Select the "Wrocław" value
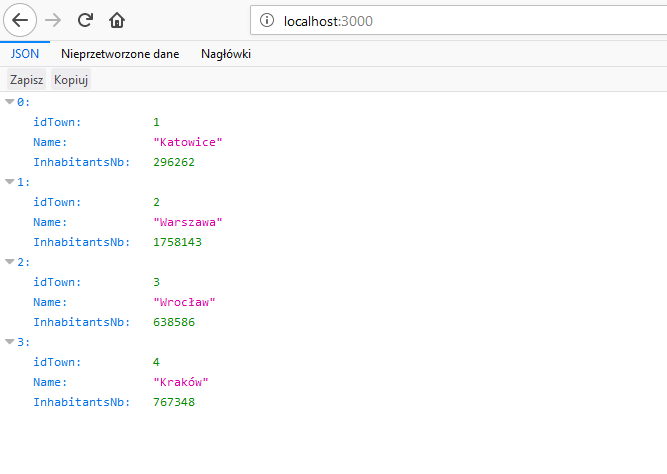The width and height of the screenshot is (667, 474). [184, 302]
